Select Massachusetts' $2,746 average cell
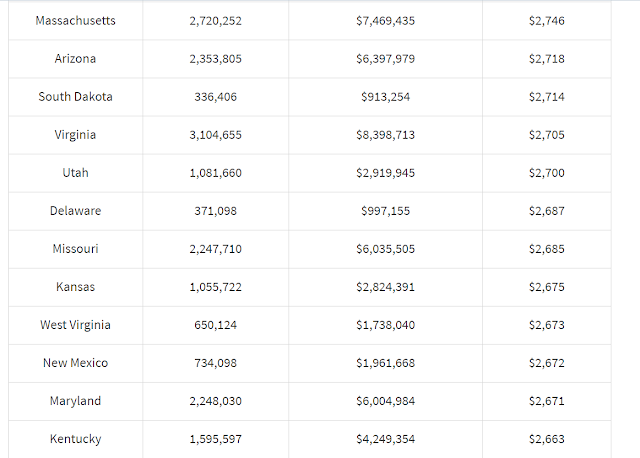This screenshot has width=640, height=458. (546, 21)
